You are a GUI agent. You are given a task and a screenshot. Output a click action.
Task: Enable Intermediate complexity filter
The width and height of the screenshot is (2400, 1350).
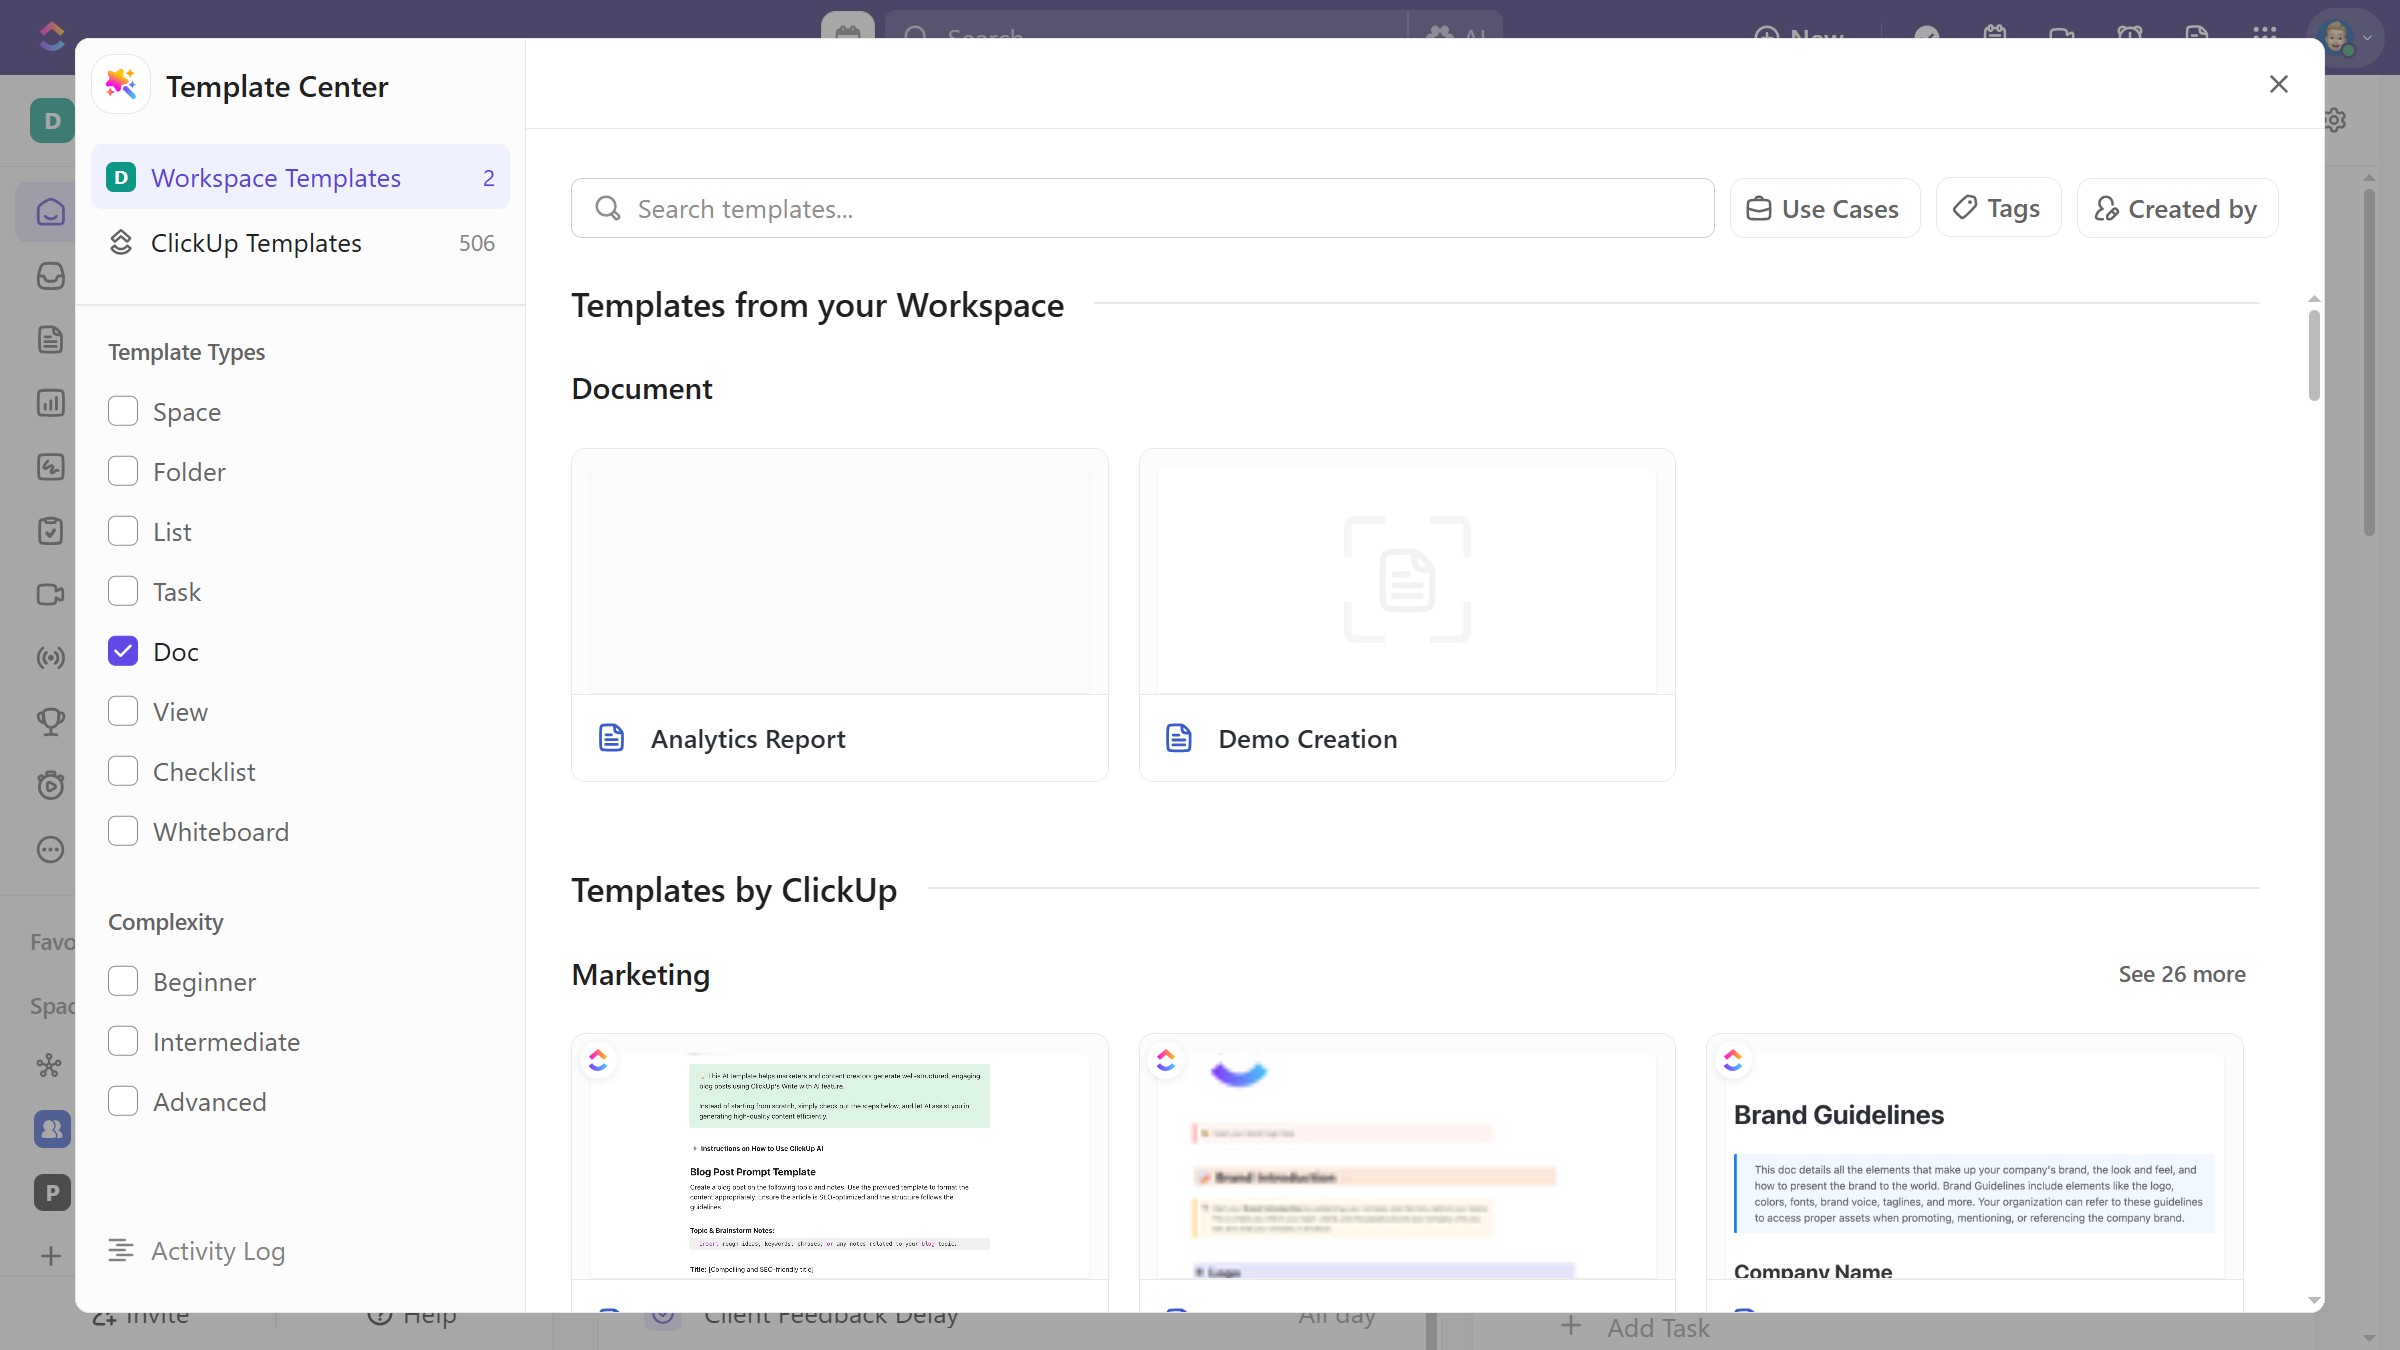(x=123, y=1041)
